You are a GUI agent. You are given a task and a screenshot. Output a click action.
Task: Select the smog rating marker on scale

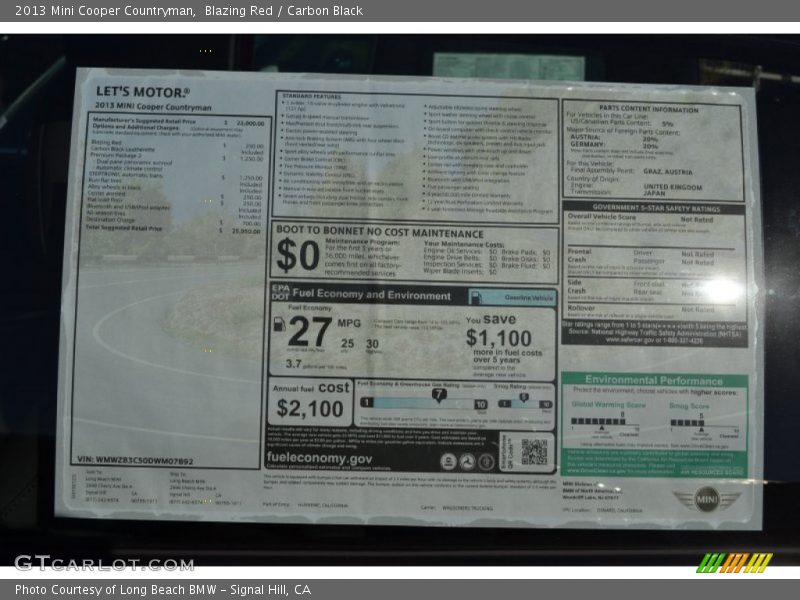coord(523,397)
